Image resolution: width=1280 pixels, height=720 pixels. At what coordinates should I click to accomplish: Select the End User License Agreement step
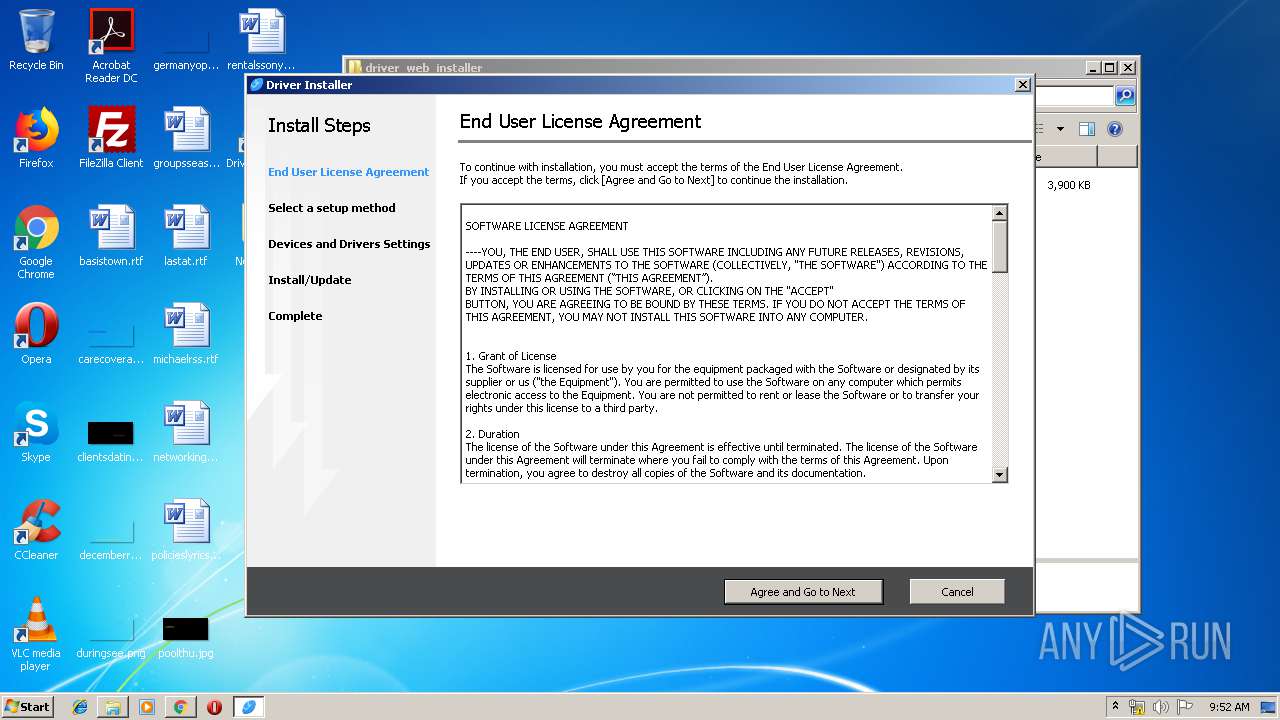(348, 172)
